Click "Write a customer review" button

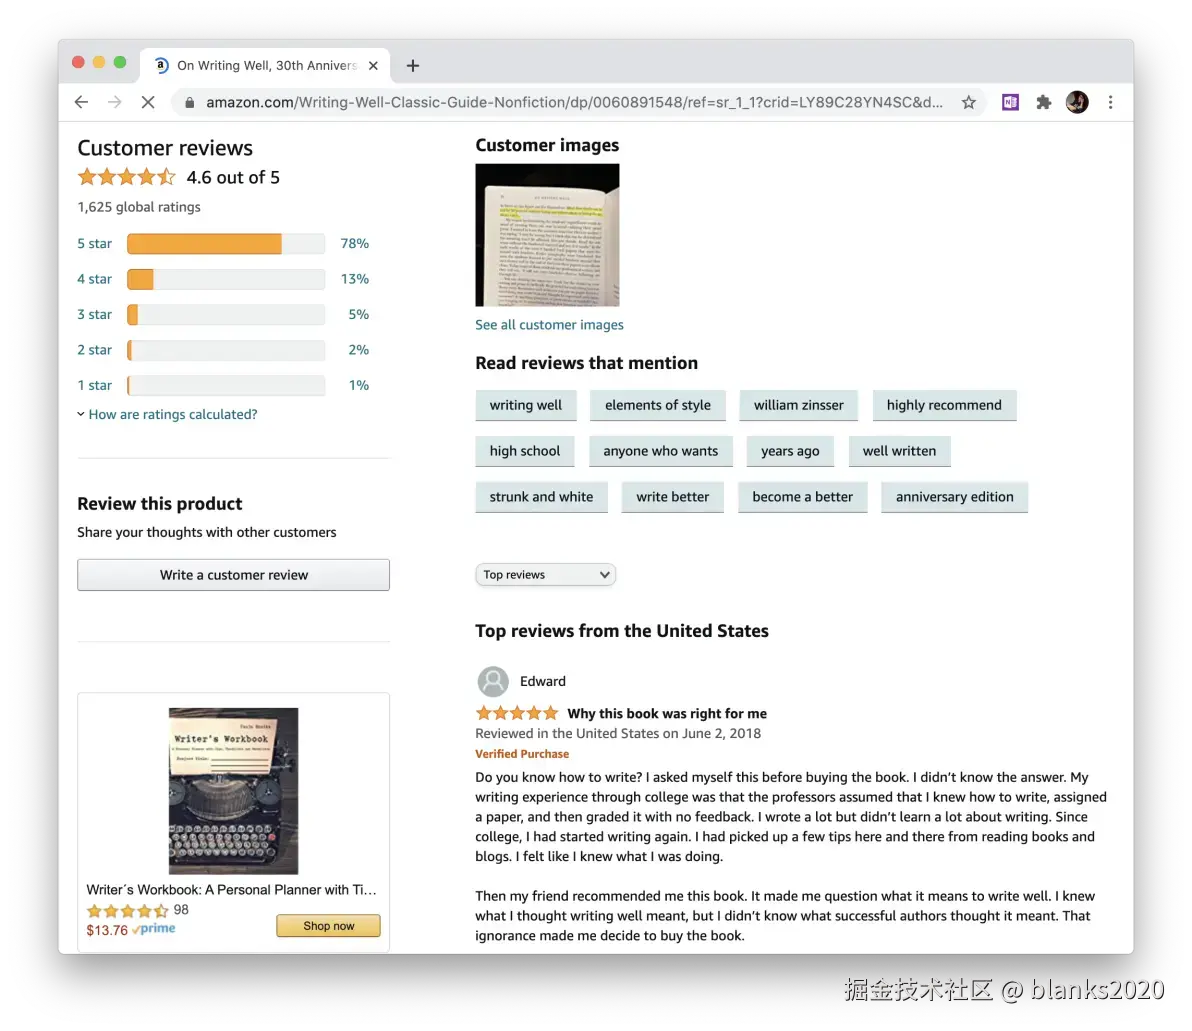click(233, 575)
